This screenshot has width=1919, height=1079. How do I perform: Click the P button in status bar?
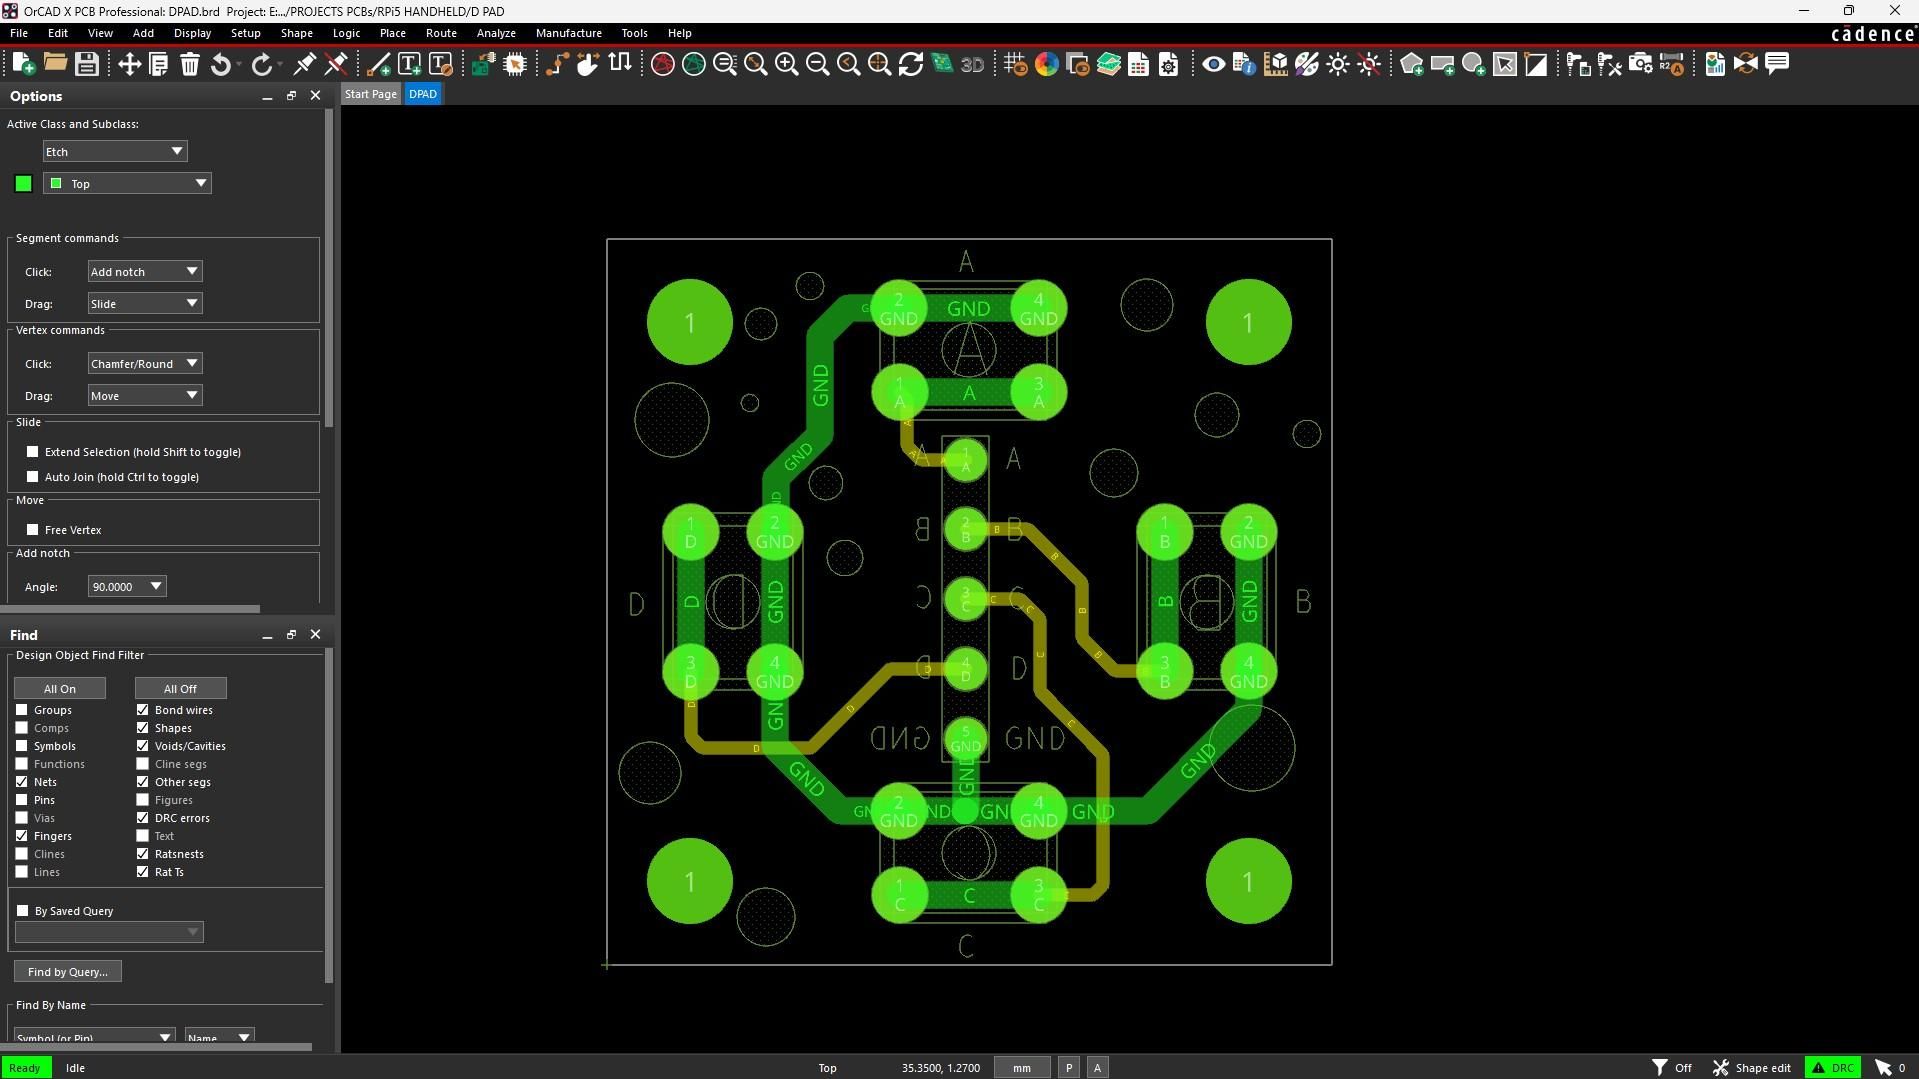click(1069, 1068)
